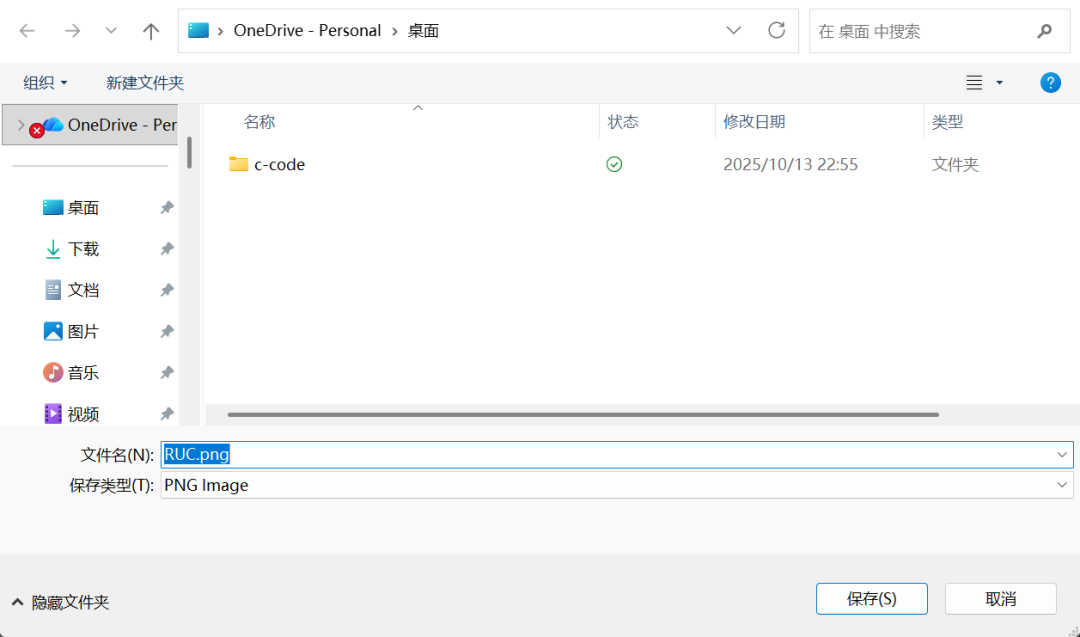
Task: Click the 保存(S) button
Action: click(x=871, y=599)
